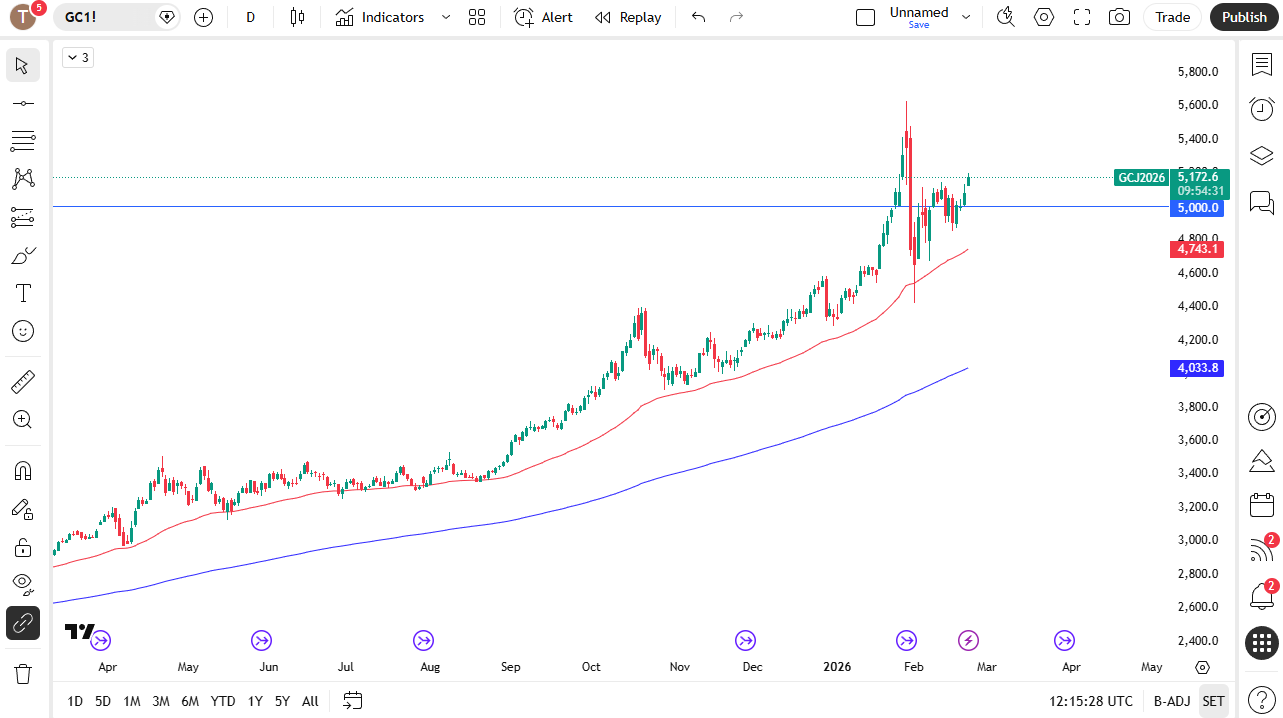Redo the last action

click(x=737, y=17)
